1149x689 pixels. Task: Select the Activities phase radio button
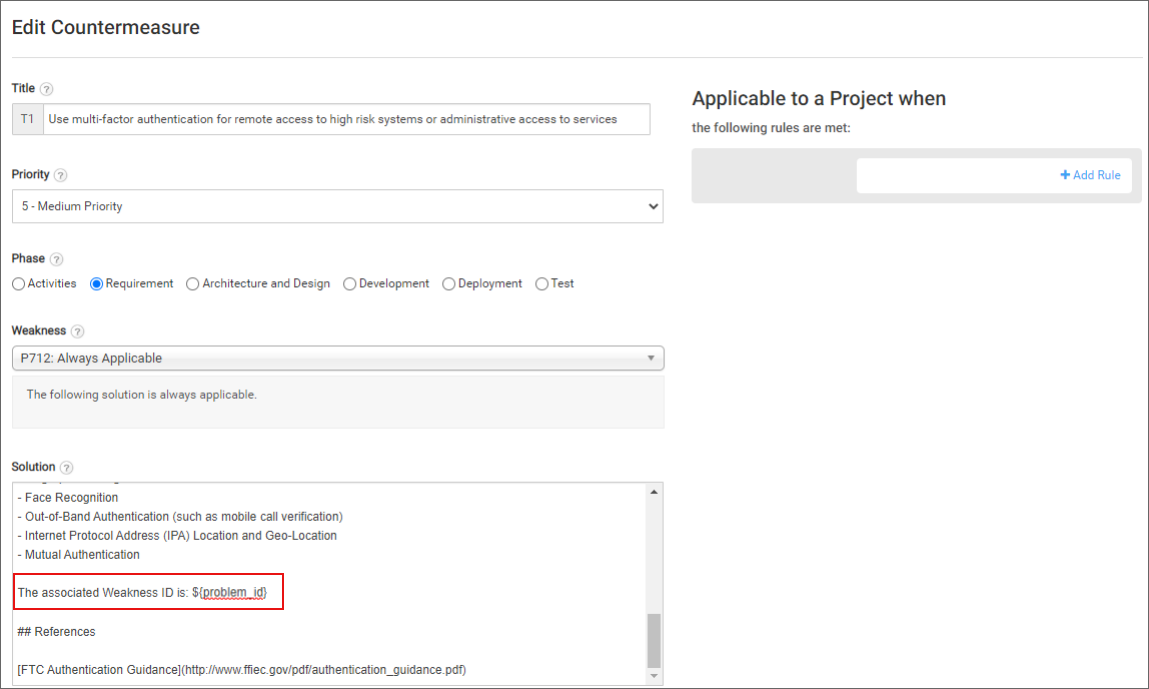click(x=17, y=284)
